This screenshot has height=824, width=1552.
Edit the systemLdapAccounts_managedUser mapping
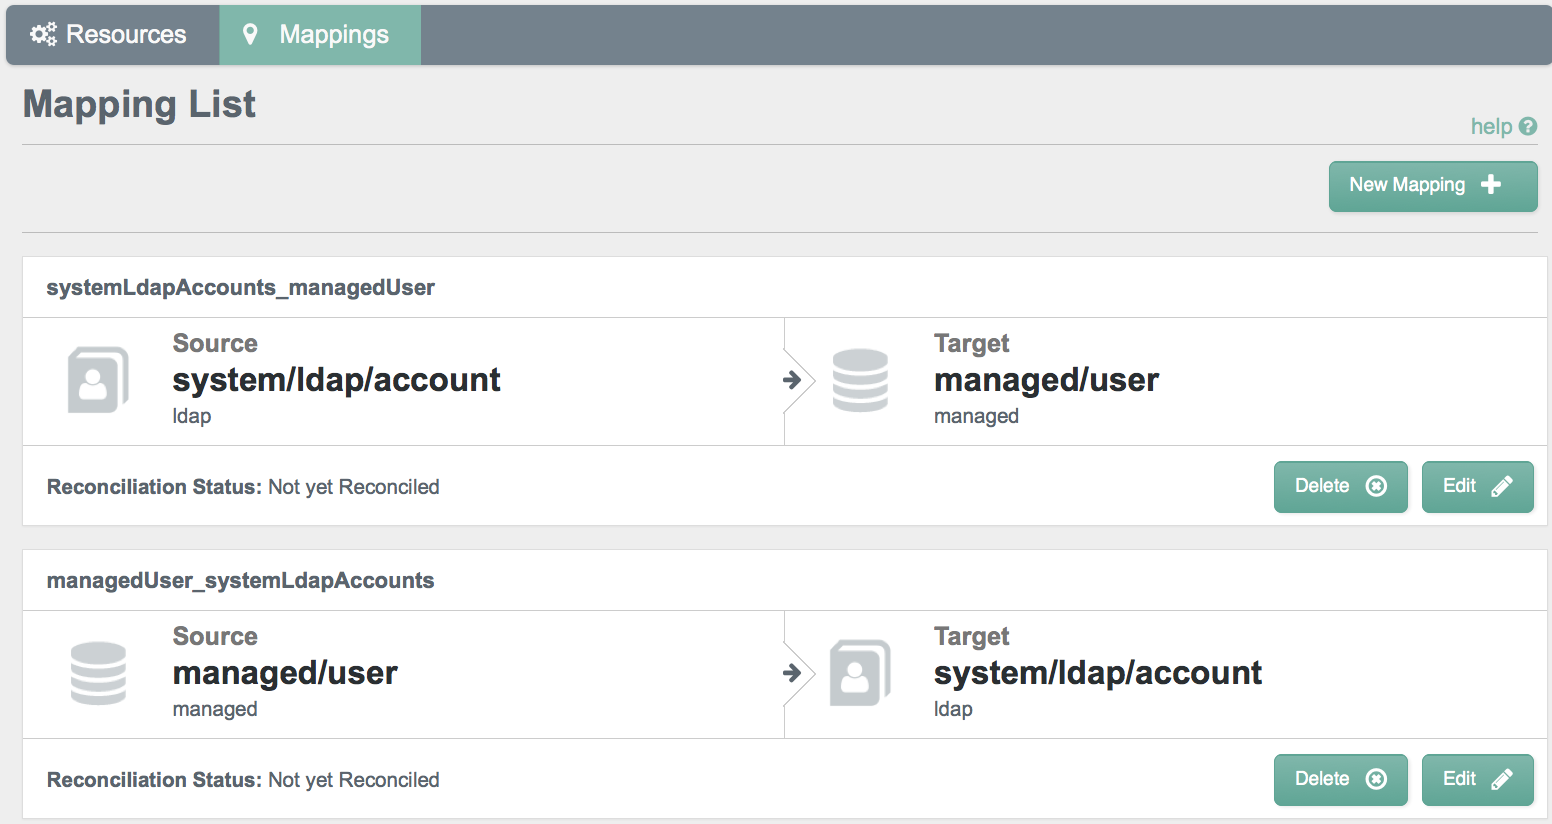coord(1478,486)
